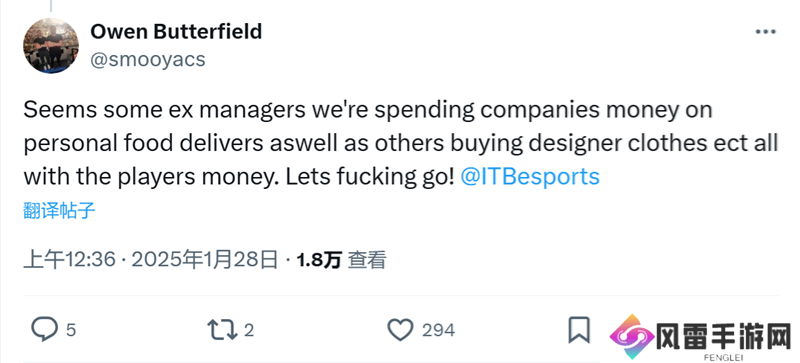
Task: Select the 查看 views label
Action: pos(366,260)
